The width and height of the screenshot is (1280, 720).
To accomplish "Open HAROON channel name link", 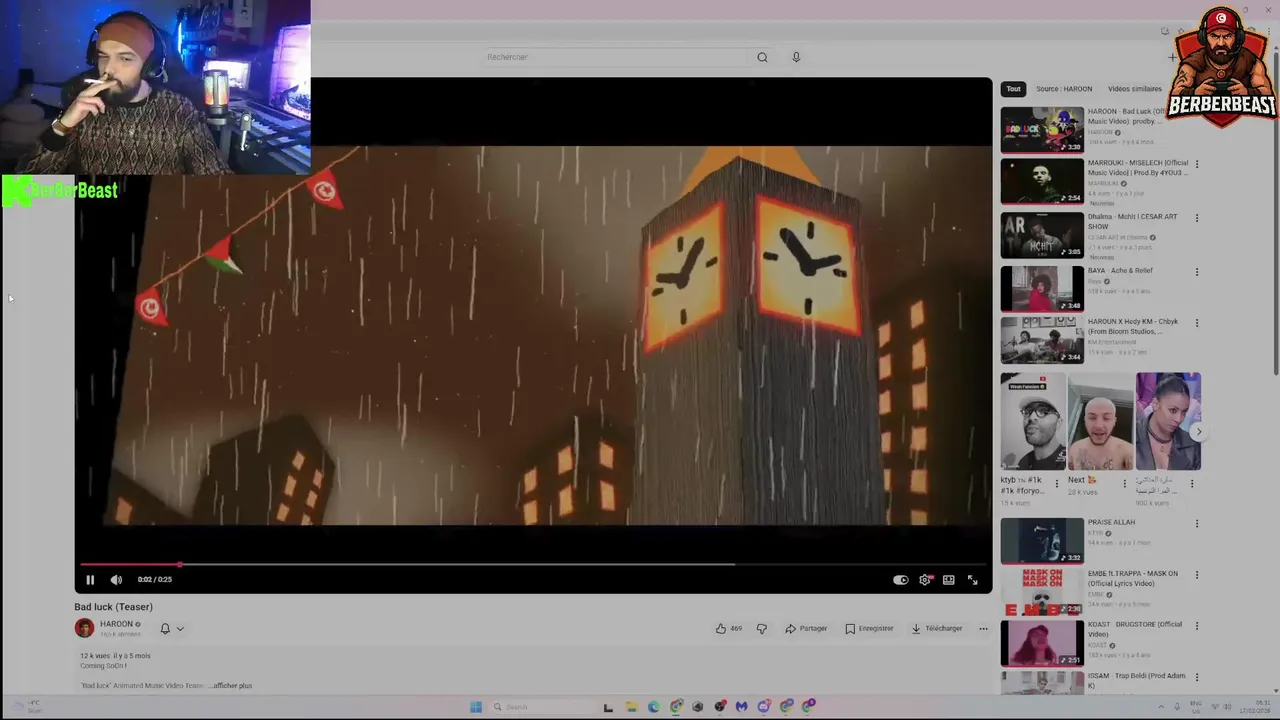I will point(116,624).
